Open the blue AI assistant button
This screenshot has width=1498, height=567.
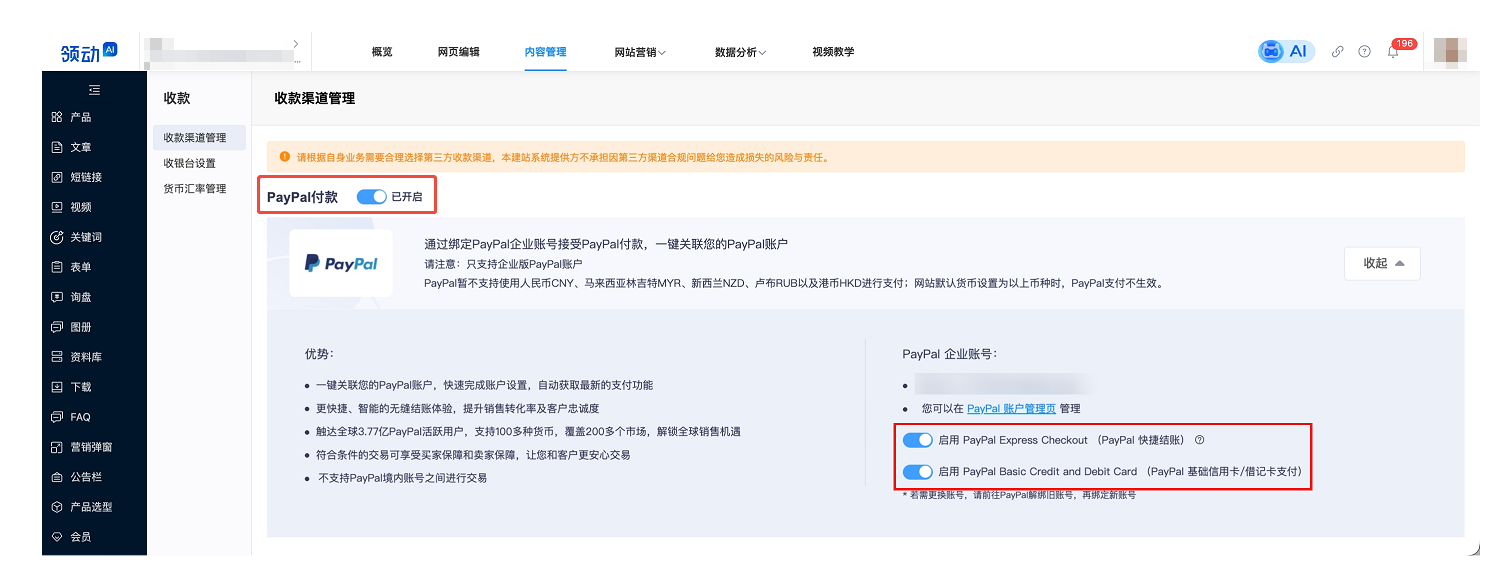click(1286, 51)
